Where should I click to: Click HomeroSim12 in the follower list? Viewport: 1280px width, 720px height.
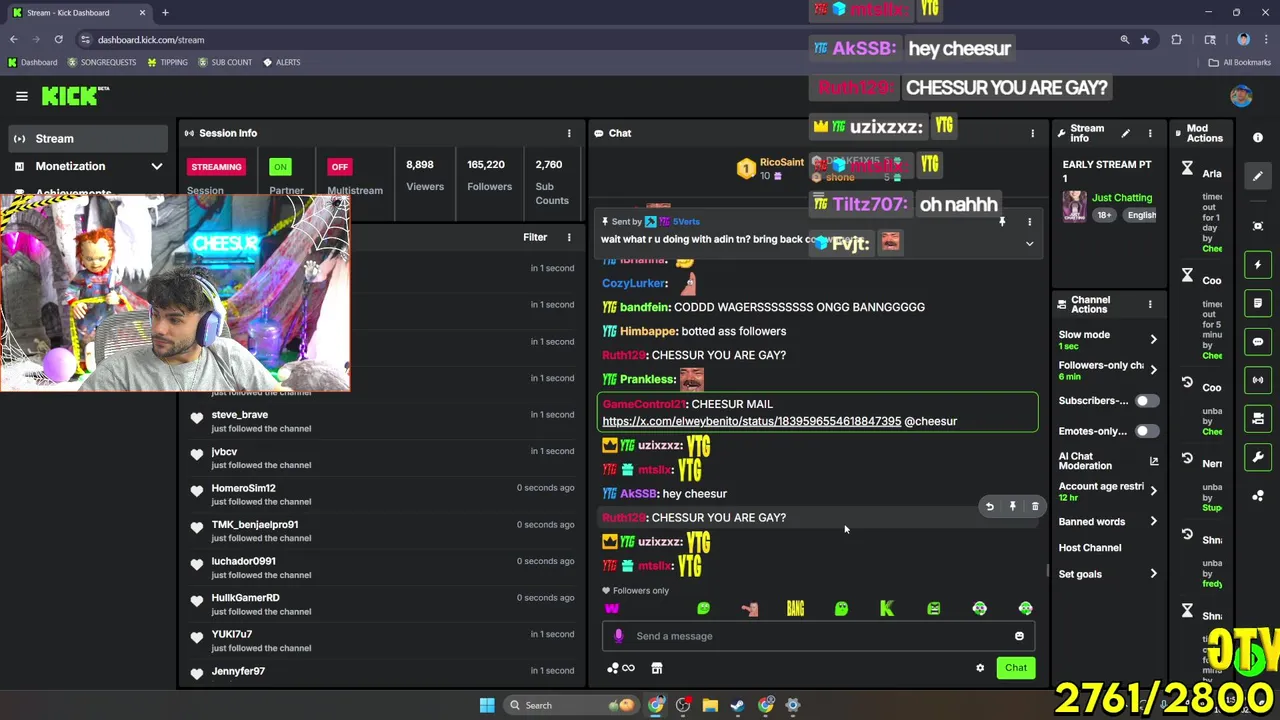pyautogui.click(x=243, y=488)
